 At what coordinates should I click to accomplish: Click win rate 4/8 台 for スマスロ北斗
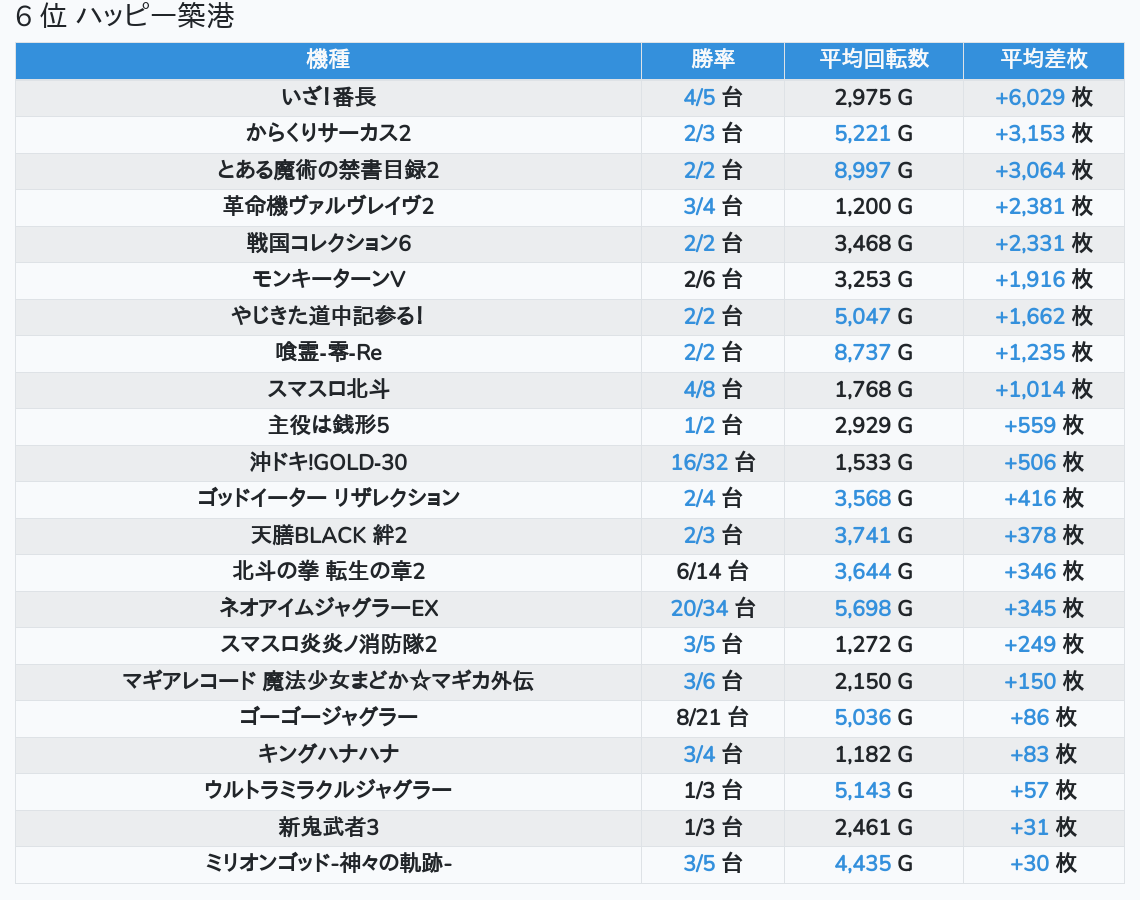pyautogui.click(x=712, y=389)
